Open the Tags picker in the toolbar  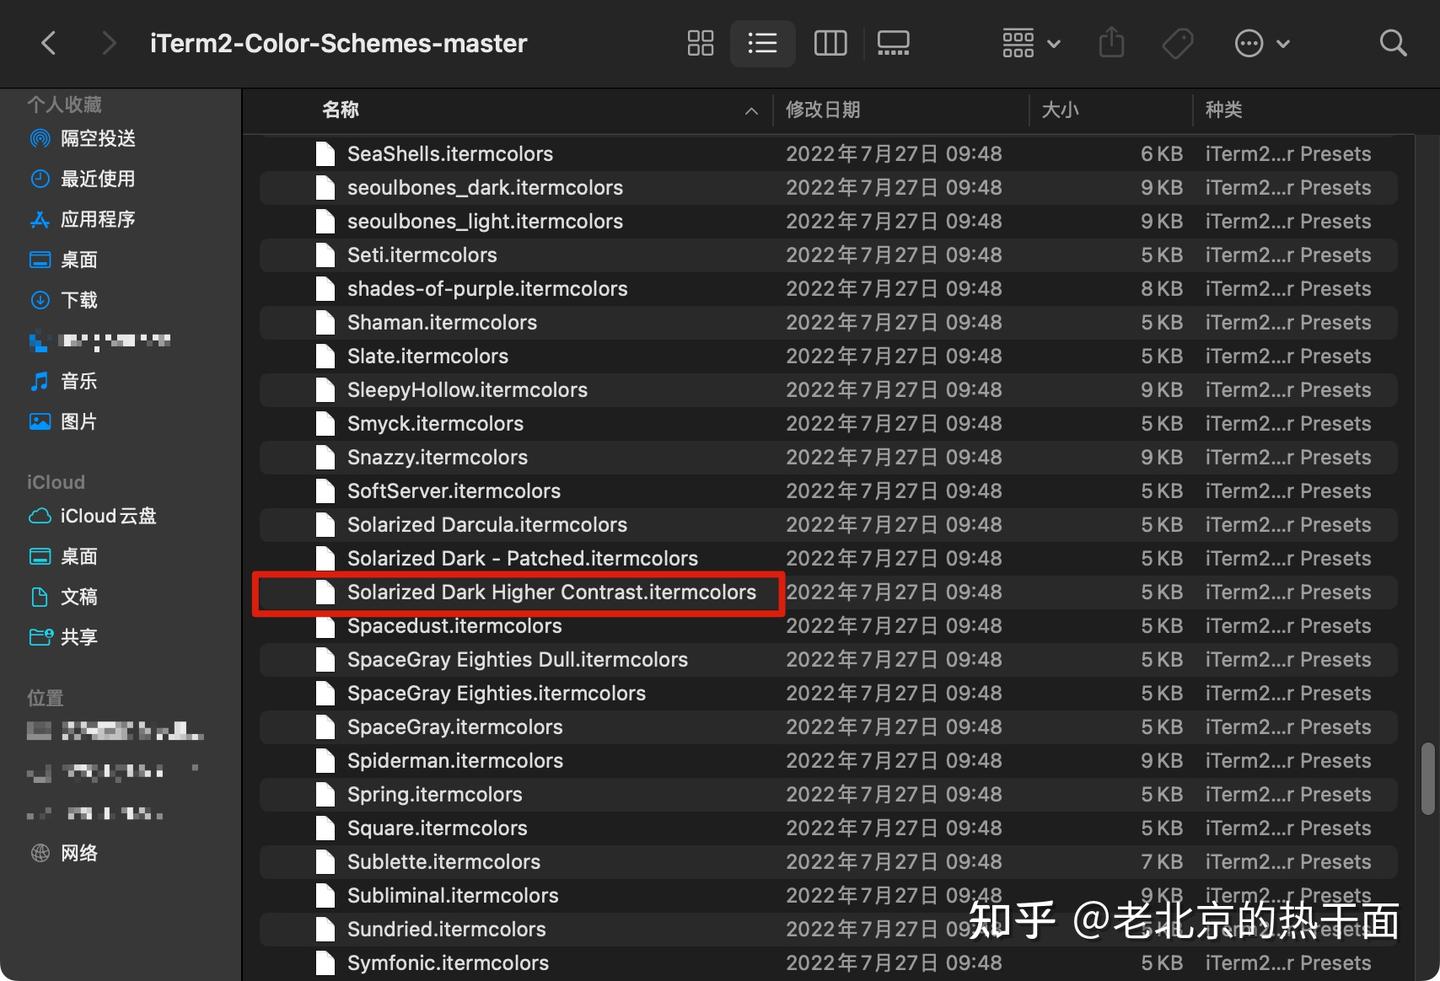point(1178,43)
